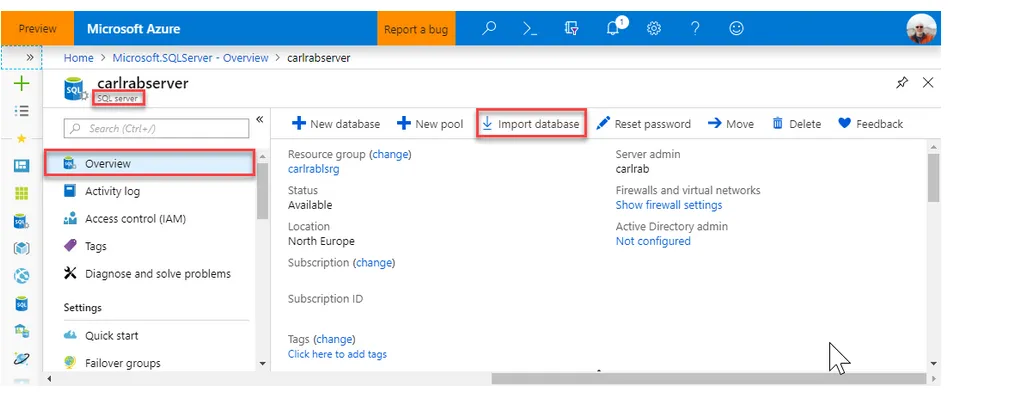The width and height of the screenshot is (1026, 400).
Task: Select Activity log menu item
Action: coord(112,191)
